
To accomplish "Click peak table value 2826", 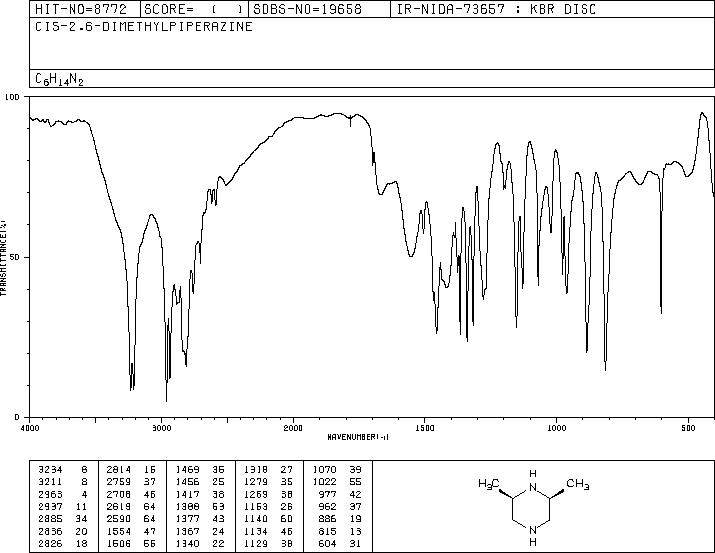I will pos(50,544).
